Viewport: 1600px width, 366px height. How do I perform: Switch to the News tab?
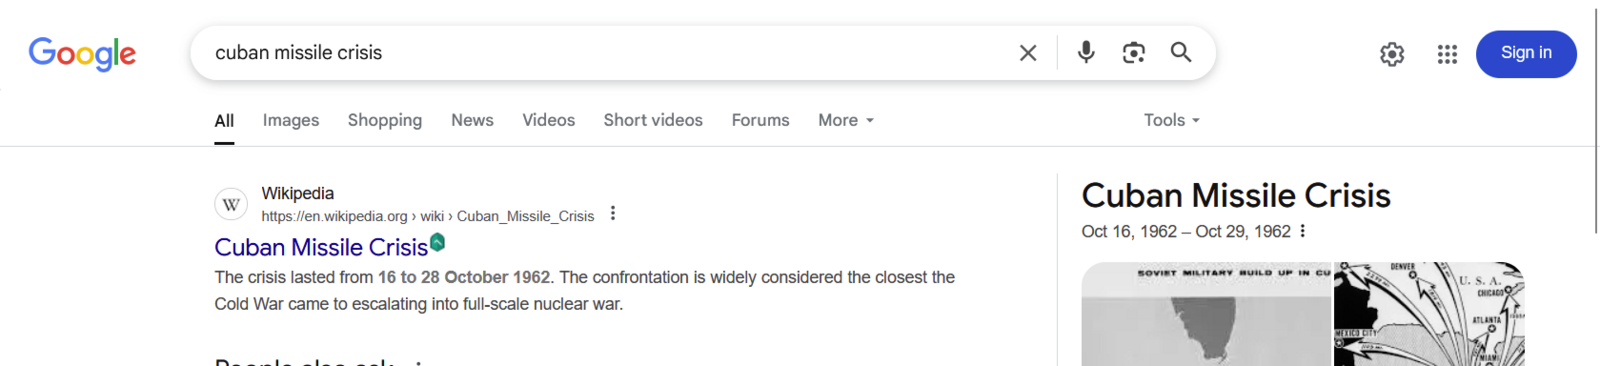(472, 120)
